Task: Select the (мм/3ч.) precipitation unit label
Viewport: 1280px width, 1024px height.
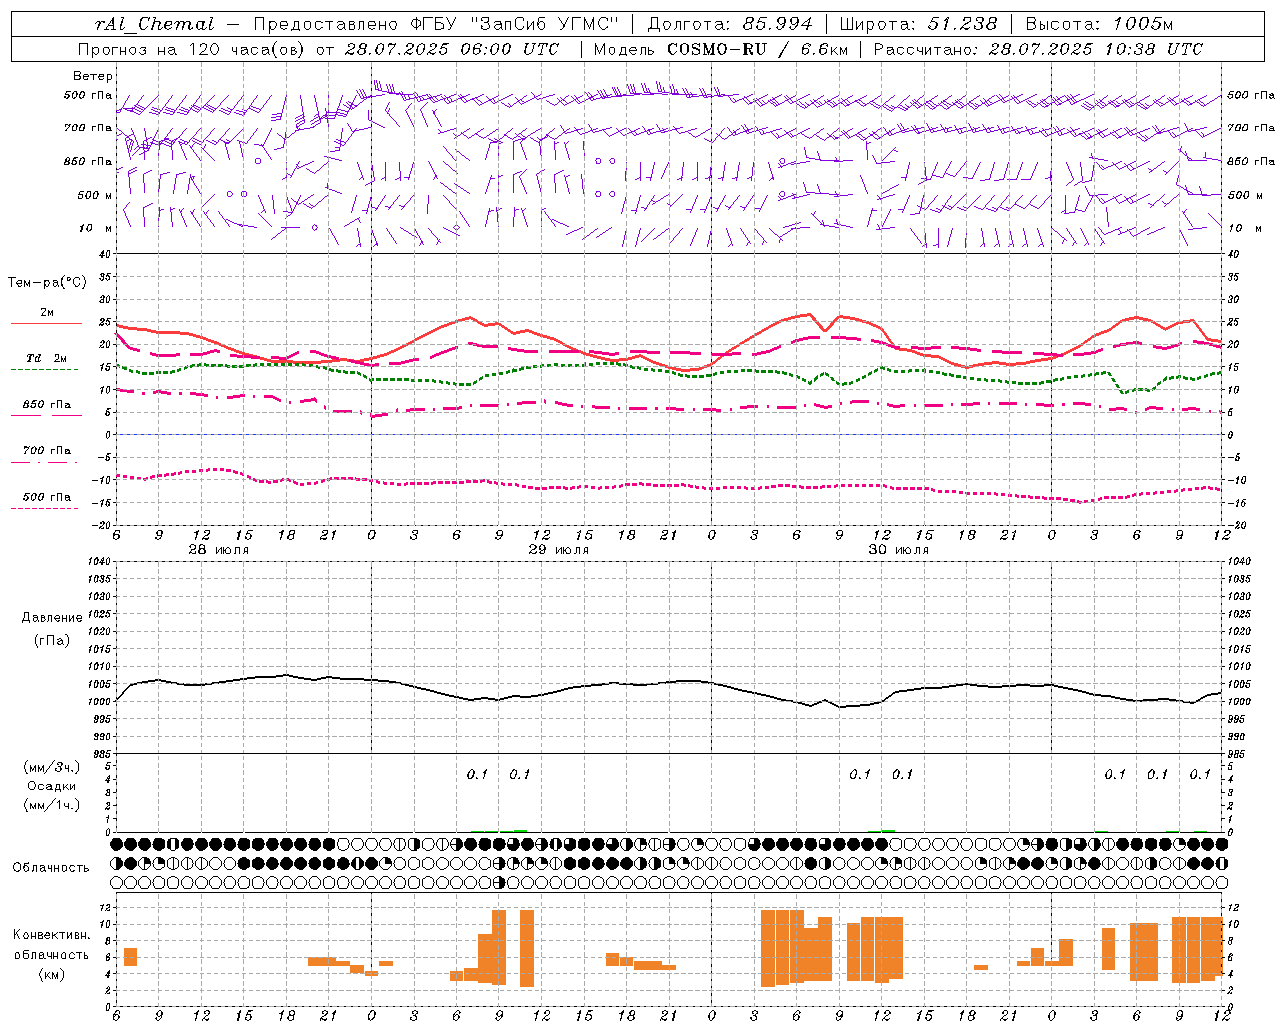Action: 52,767
